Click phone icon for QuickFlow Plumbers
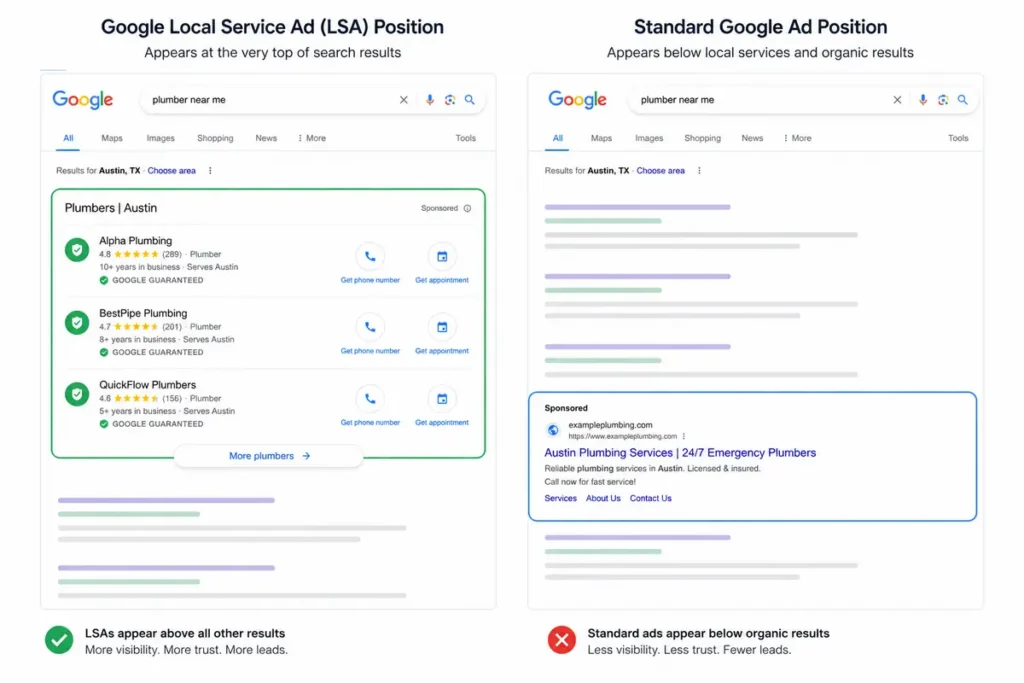 tap(370, 399)
